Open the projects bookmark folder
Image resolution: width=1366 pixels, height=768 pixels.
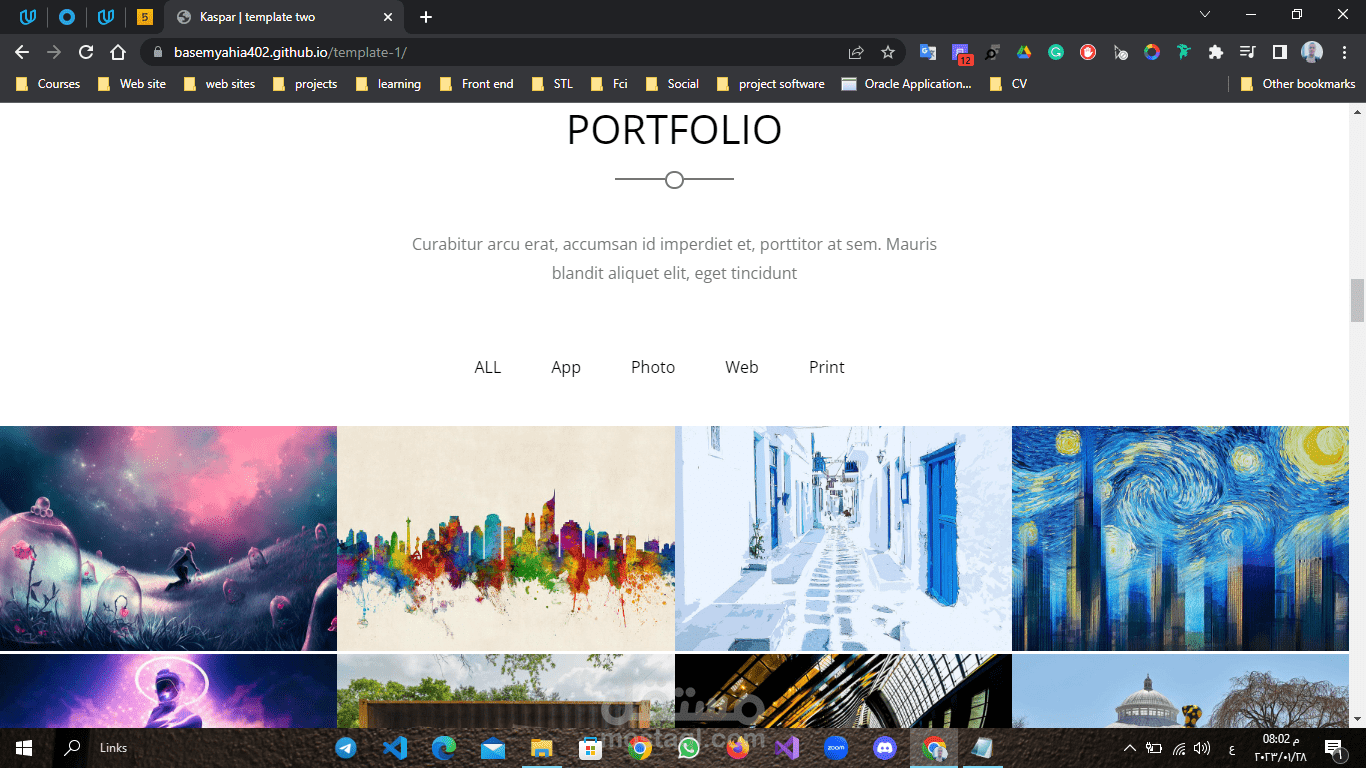304,84
